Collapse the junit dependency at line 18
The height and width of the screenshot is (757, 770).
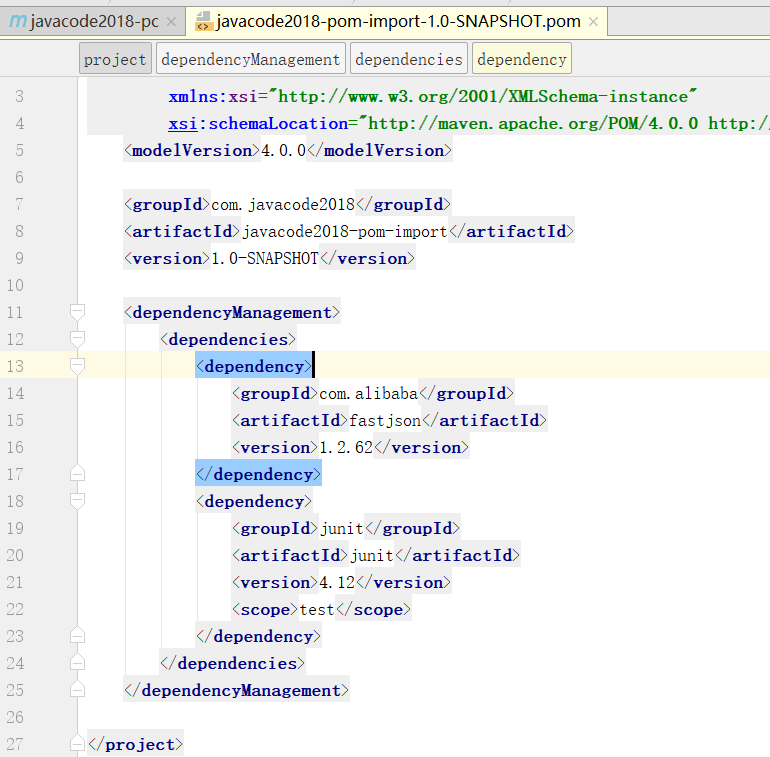point(78,501)
